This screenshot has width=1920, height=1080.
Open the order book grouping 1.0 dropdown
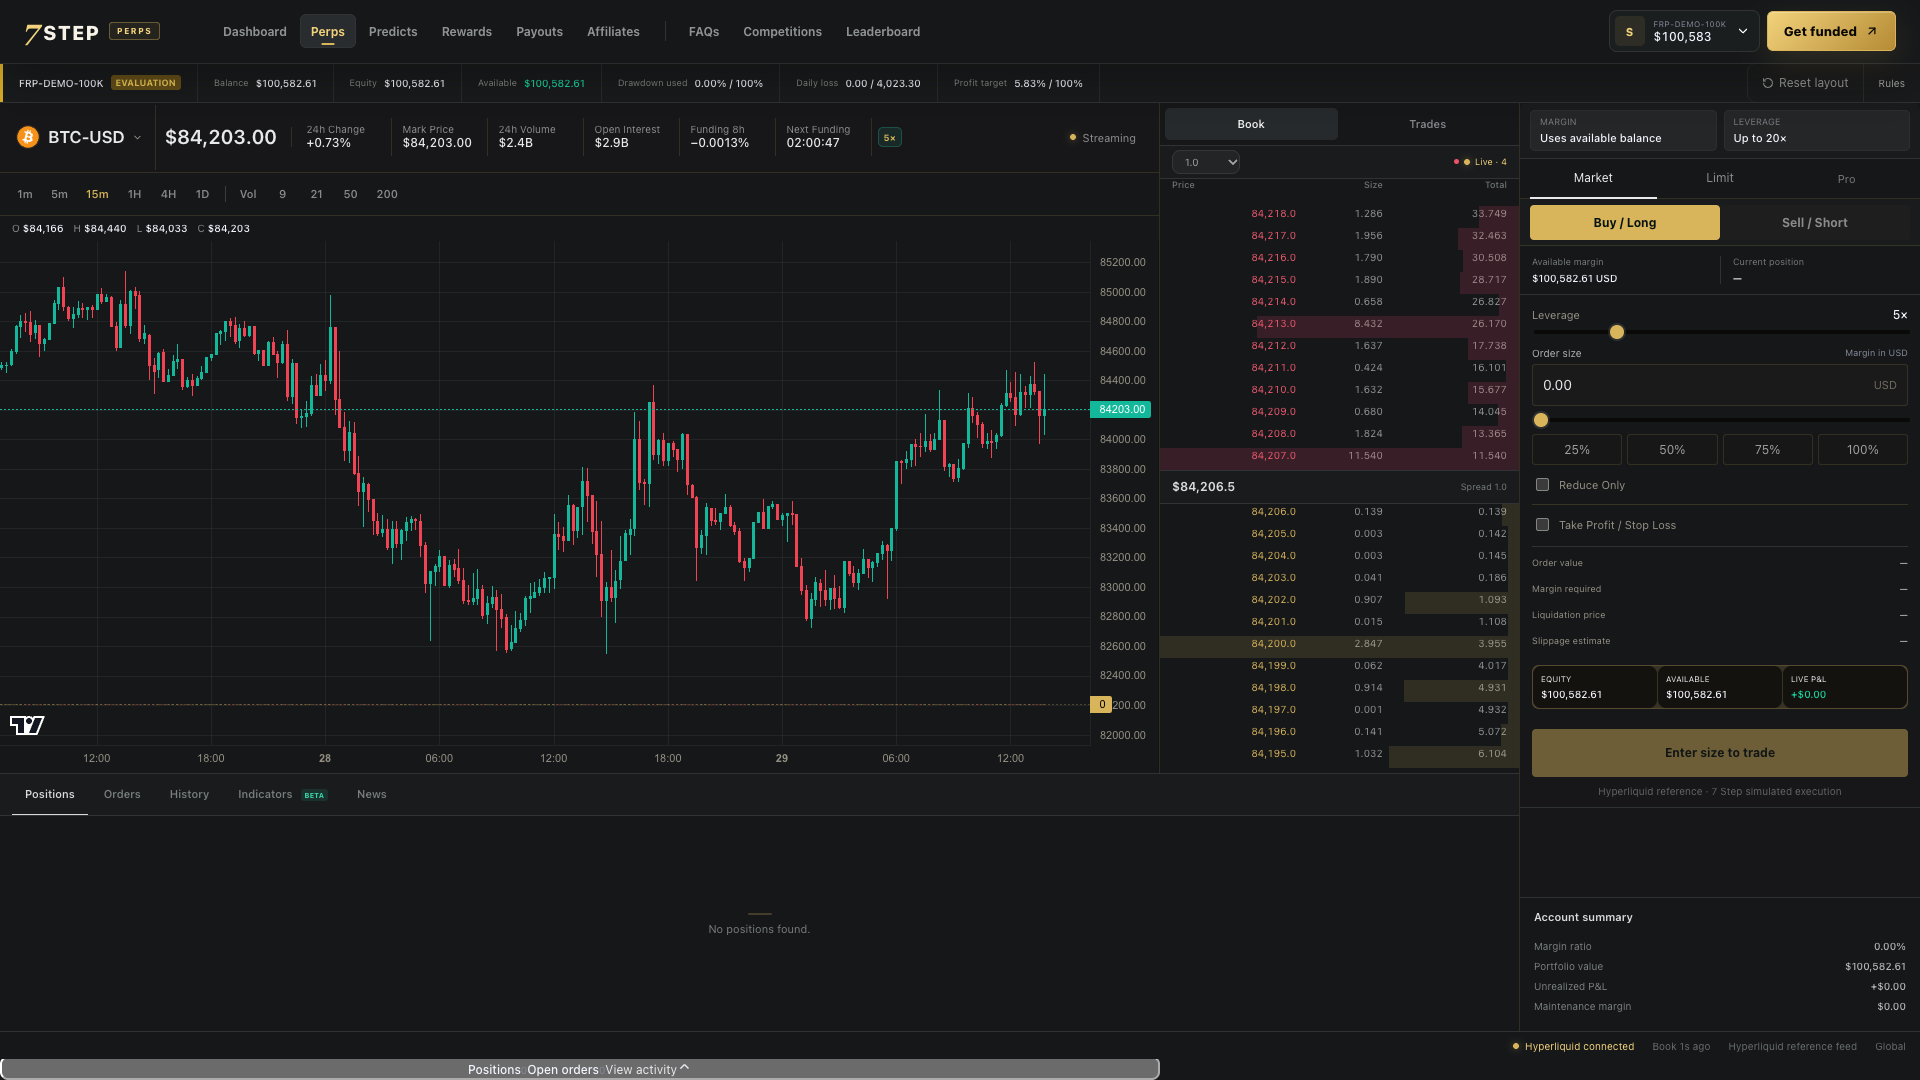[x=1206, y=162]
